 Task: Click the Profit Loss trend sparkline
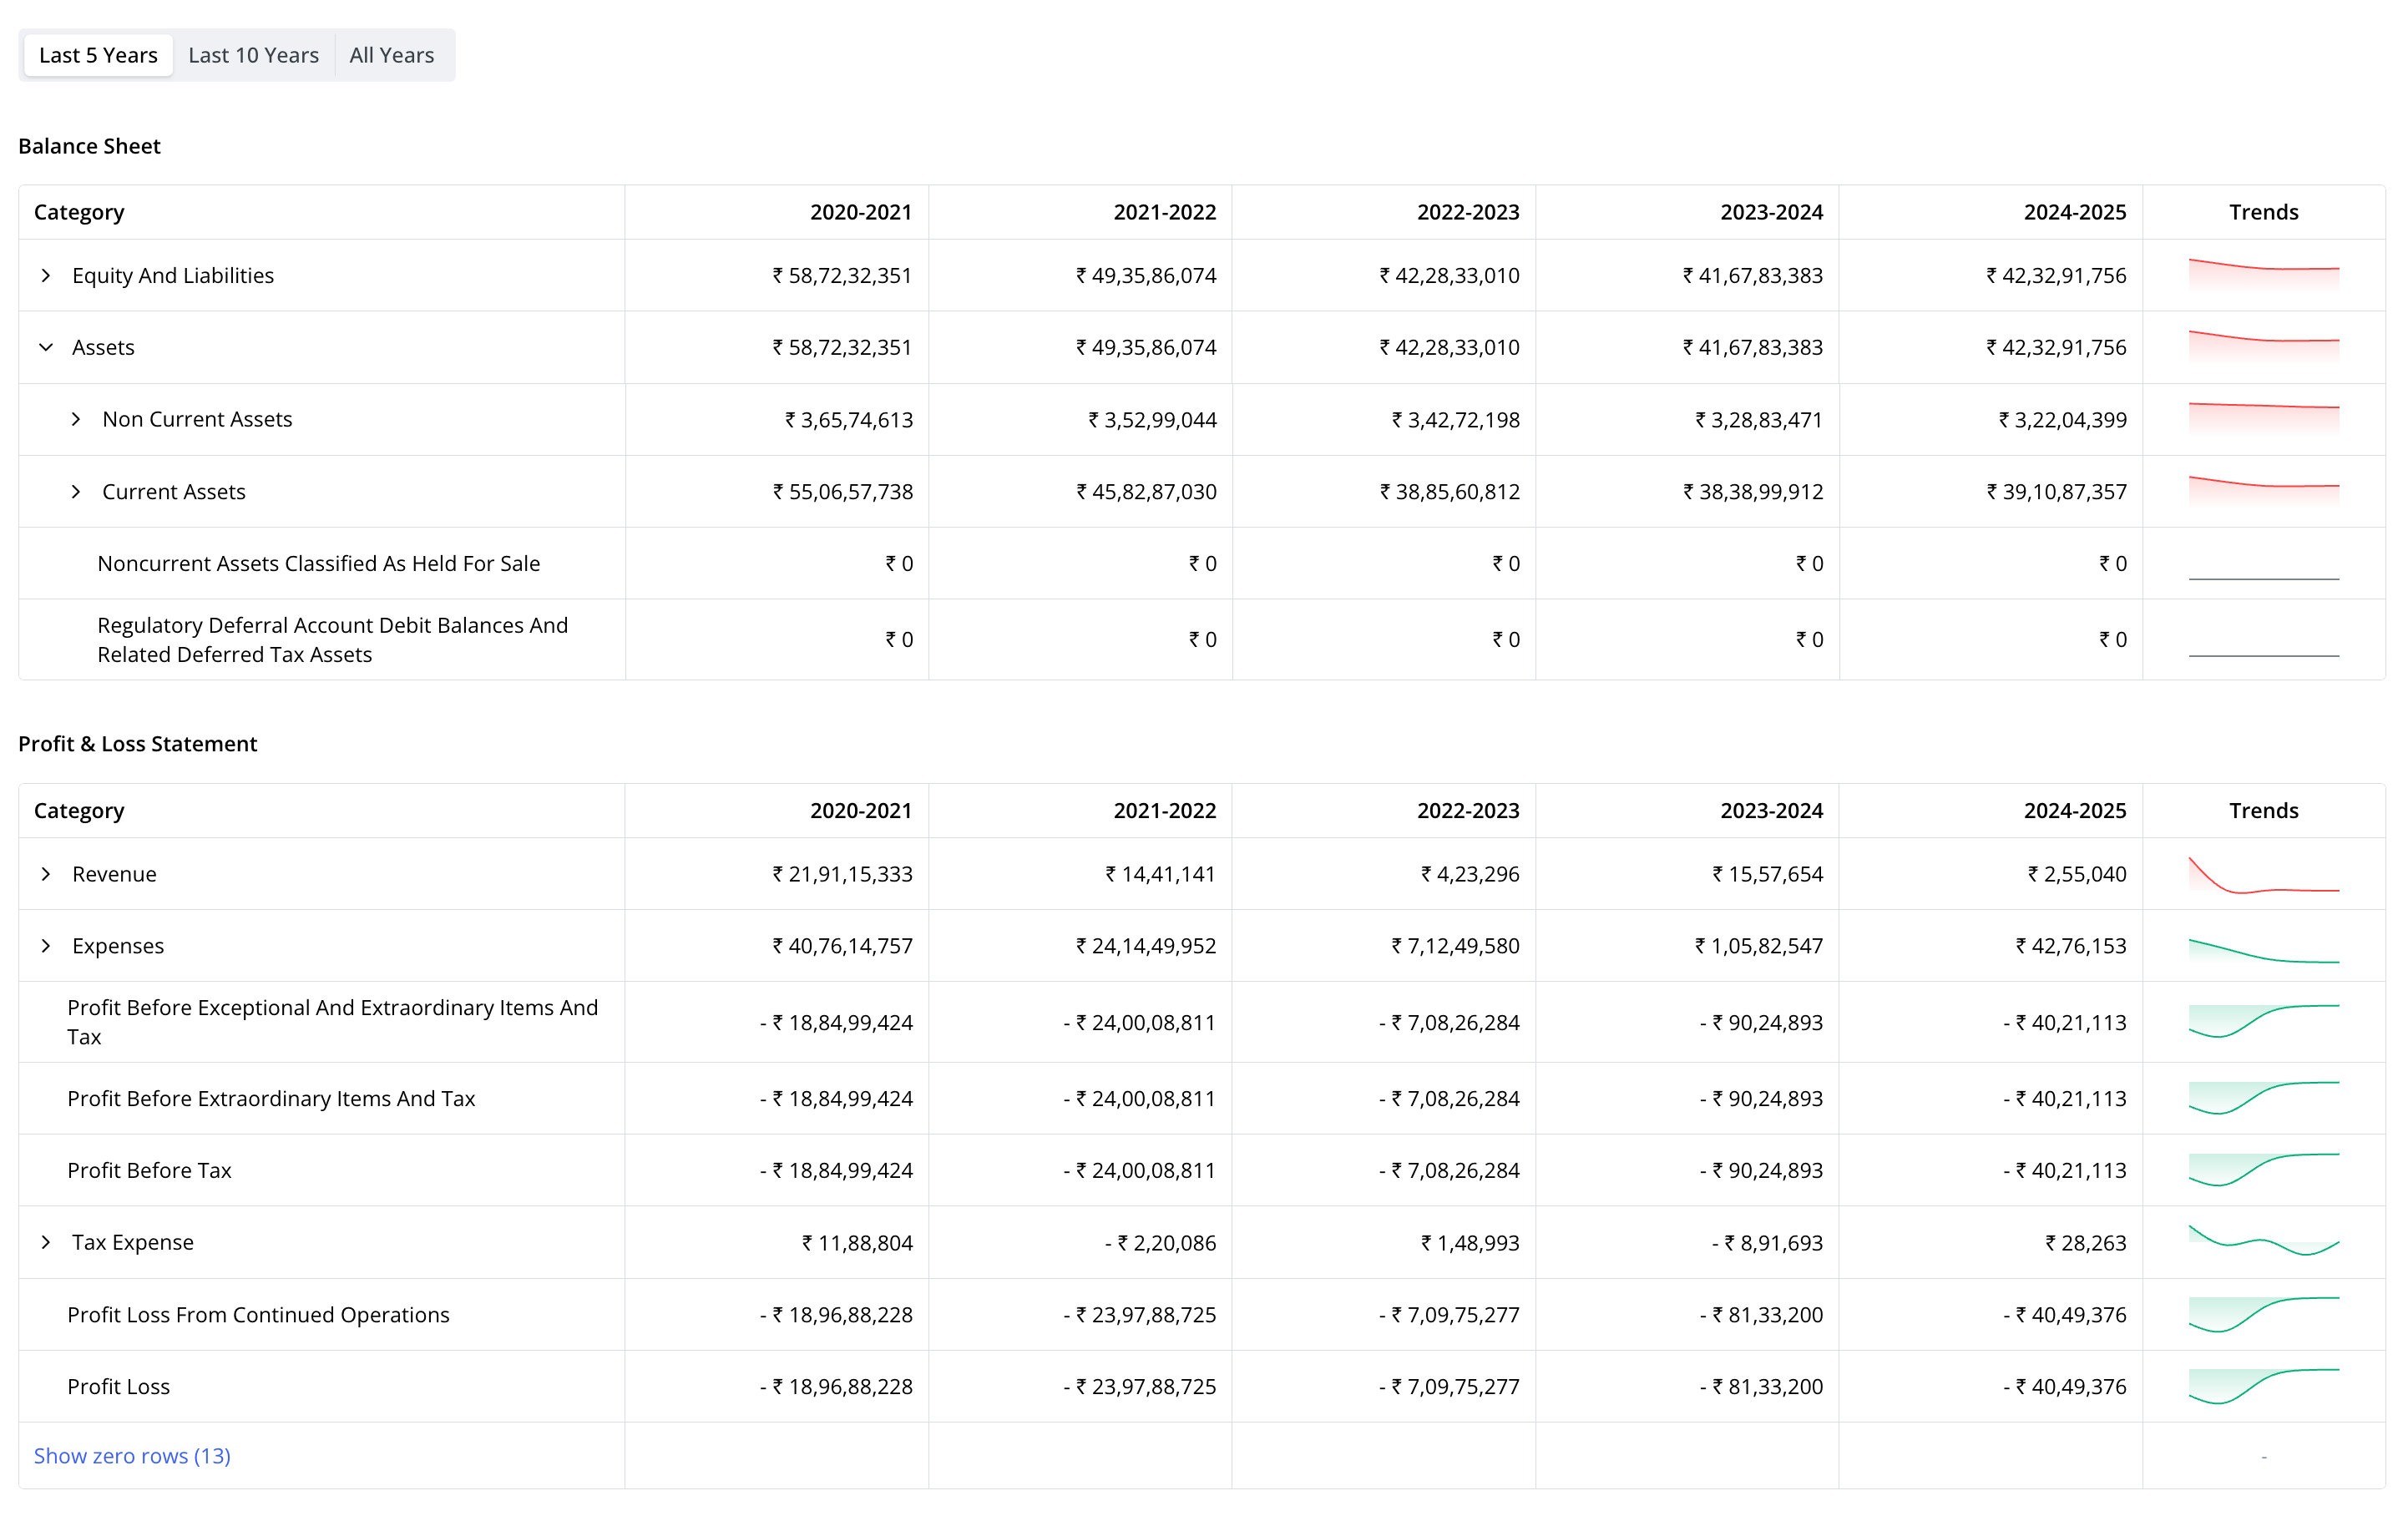pyautogui.click(x=2263, y=1386)
